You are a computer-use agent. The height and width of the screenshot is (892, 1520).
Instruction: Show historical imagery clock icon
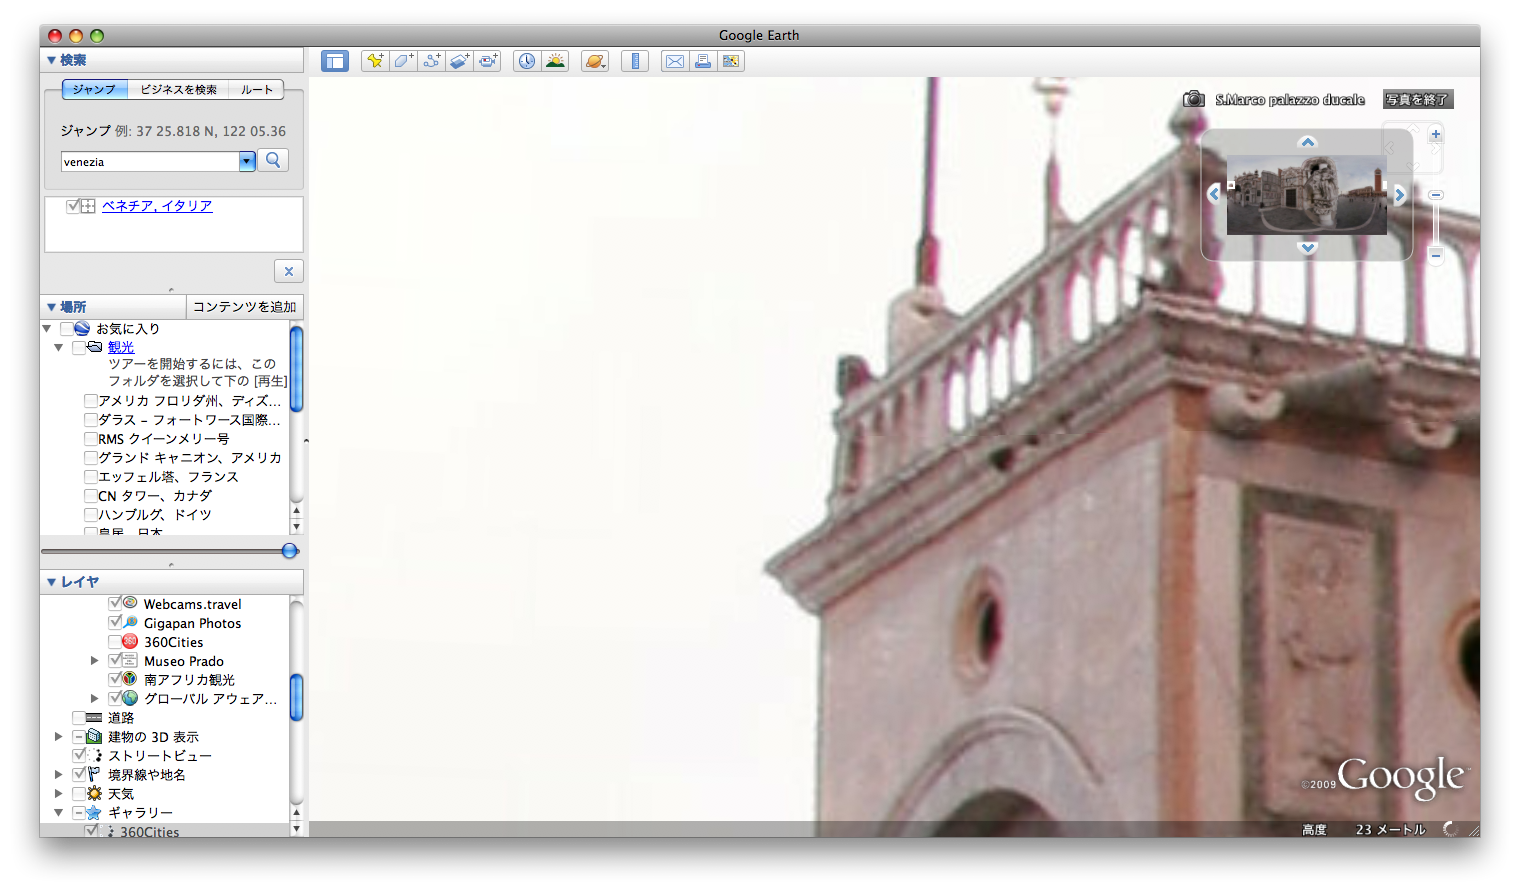[527, 61]
